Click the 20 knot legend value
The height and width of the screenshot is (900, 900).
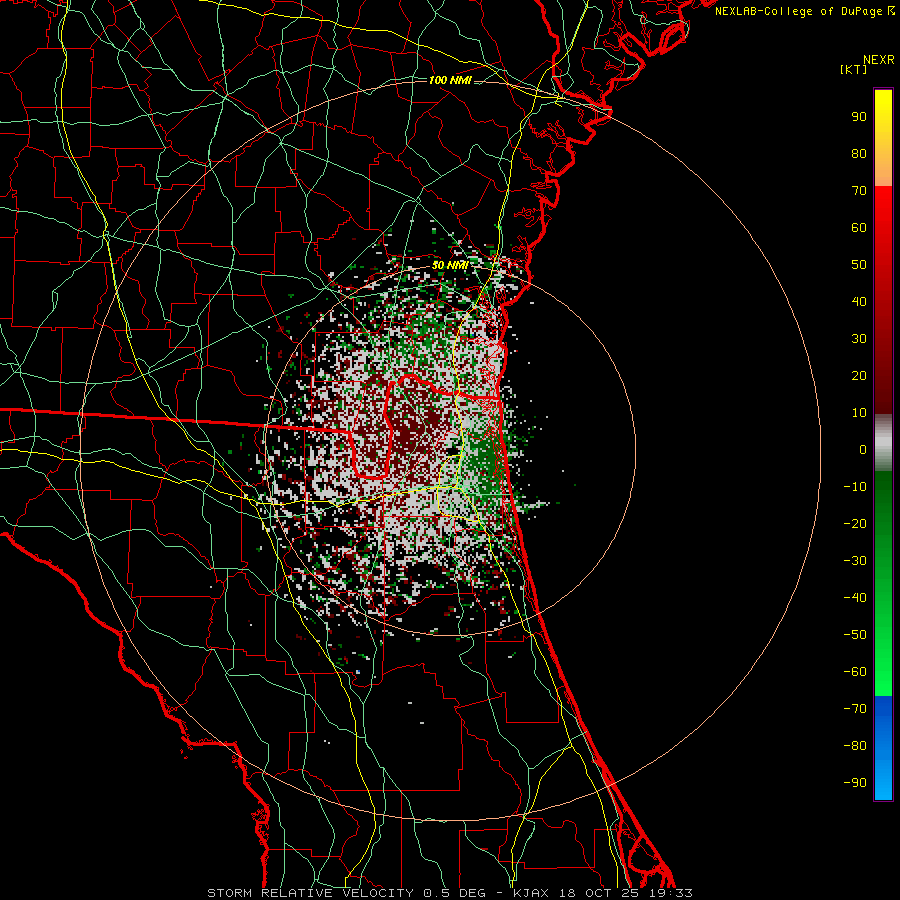pyautogui.click(x=859, y=376)
